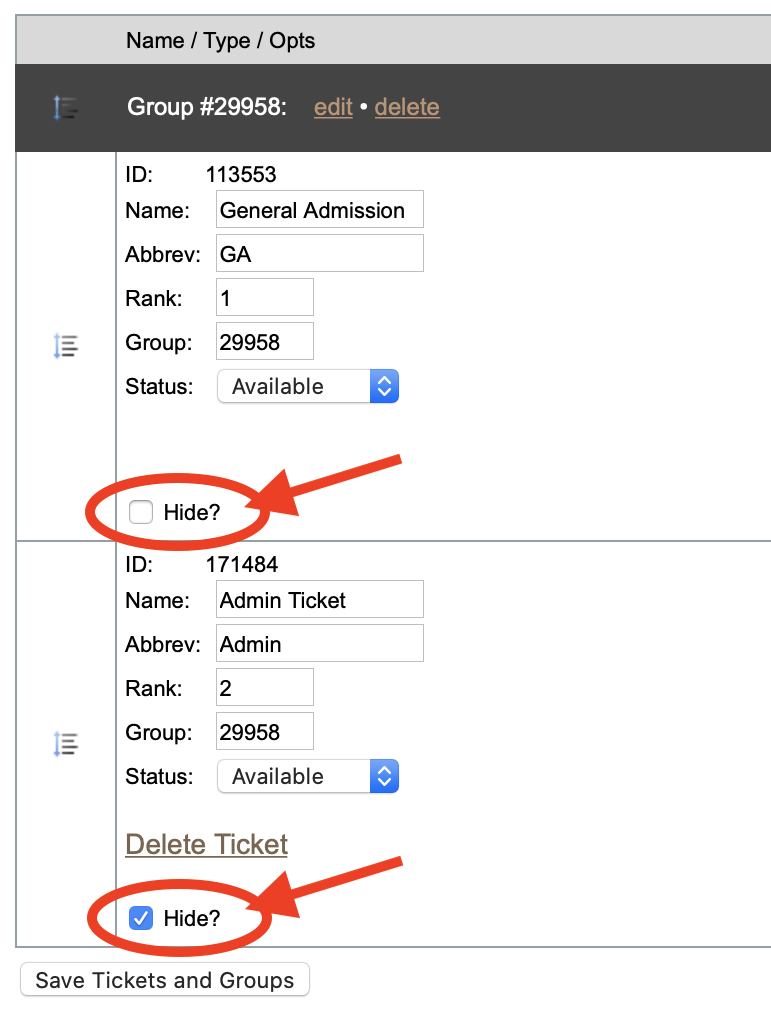Click the Name / Type / Opts column header

tap(220, 41)
